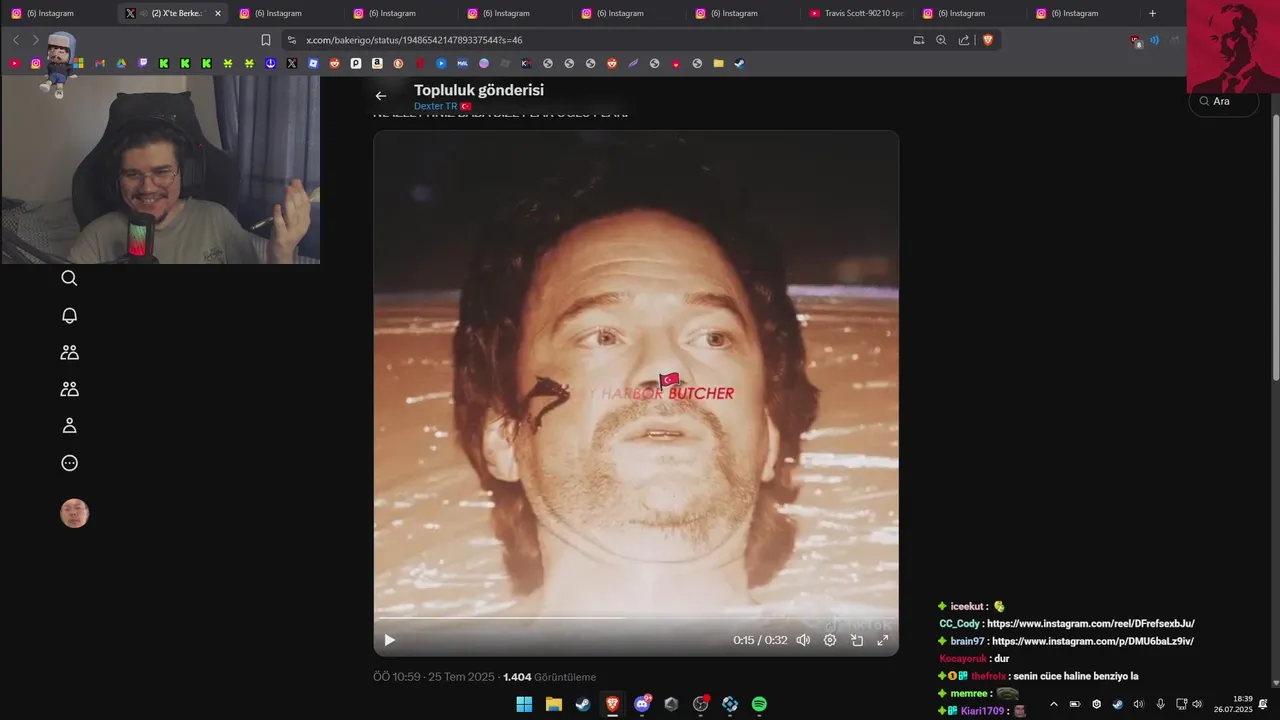The width and height of the screenshot is (1280, 720).
Task: Open the Google Drive bookmark
Action: [x=121, y=63]
